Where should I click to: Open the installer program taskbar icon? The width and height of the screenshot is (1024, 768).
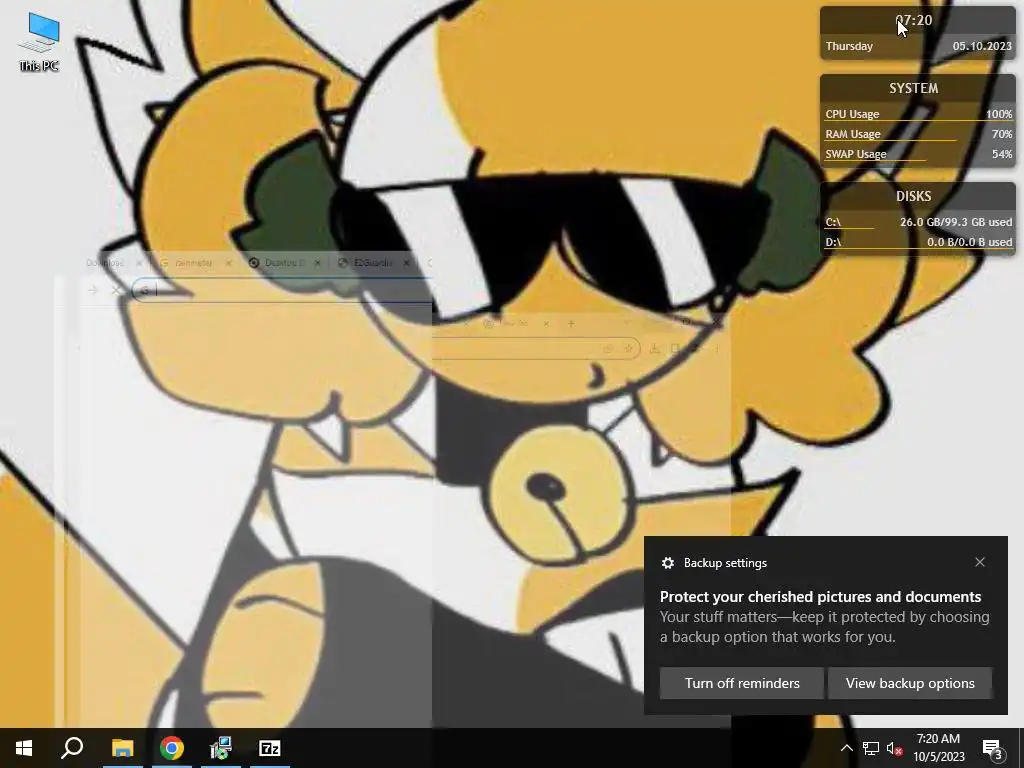coord(221,748)
